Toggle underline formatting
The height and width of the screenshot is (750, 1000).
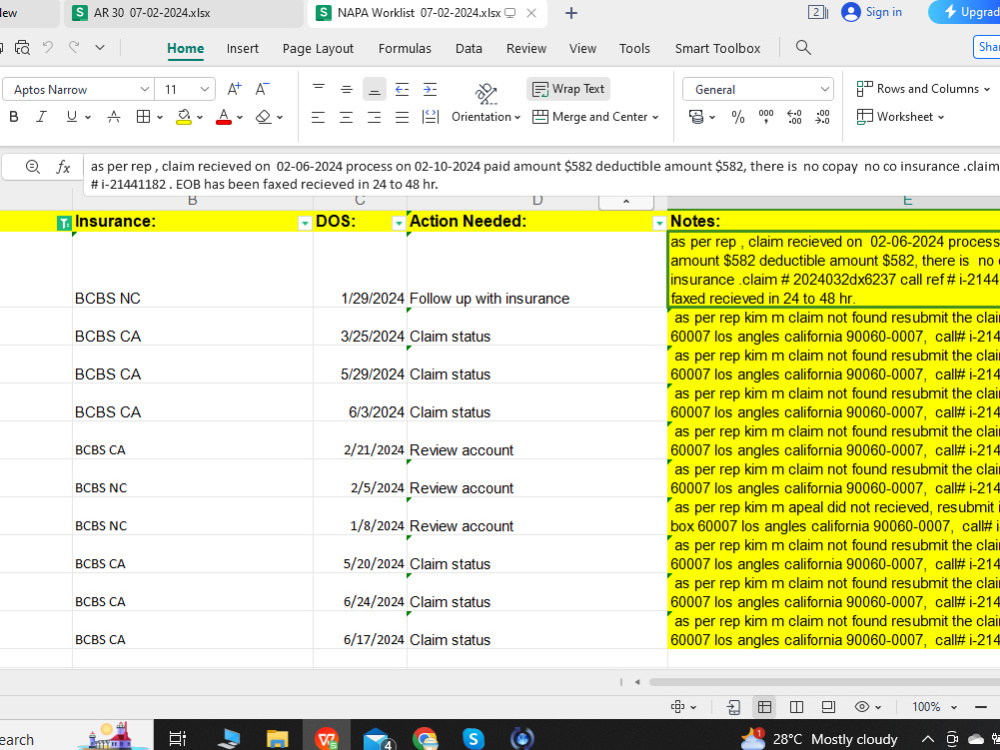tap(71, 117)
